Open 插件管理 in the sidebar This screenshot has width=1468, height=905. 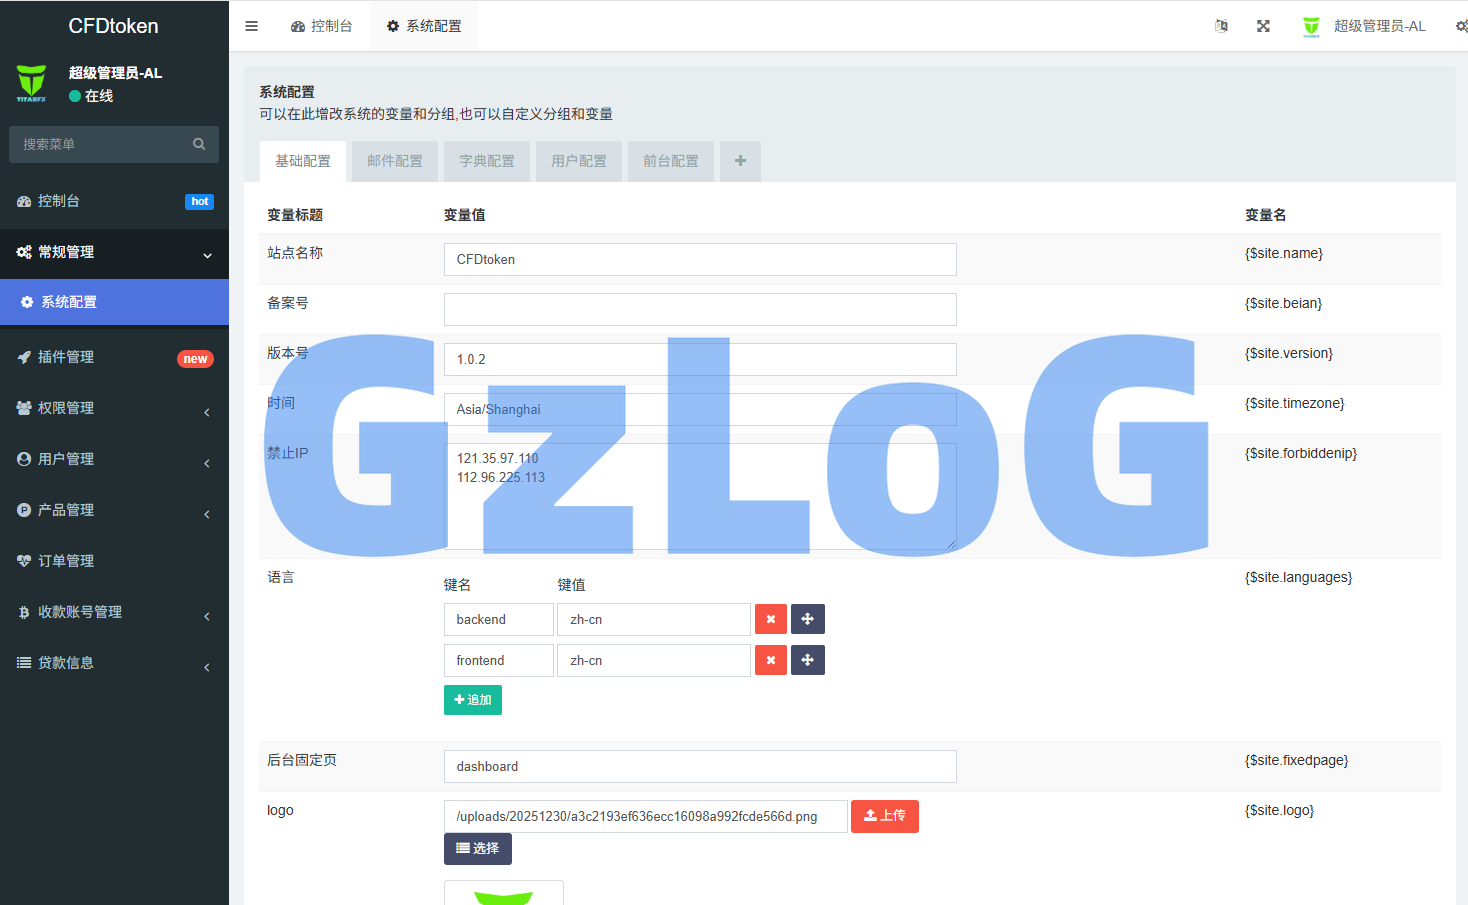[66, 357]
